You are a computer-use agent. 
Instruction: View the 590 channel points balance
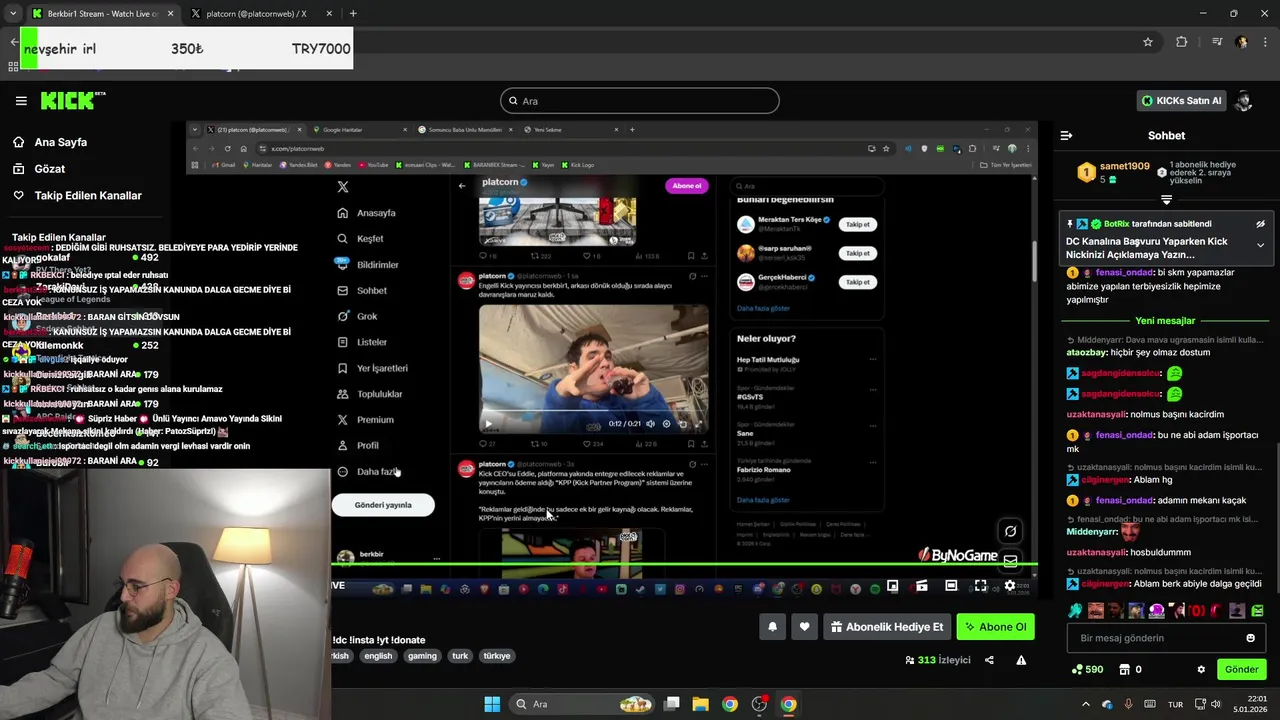click(1087, 670)
